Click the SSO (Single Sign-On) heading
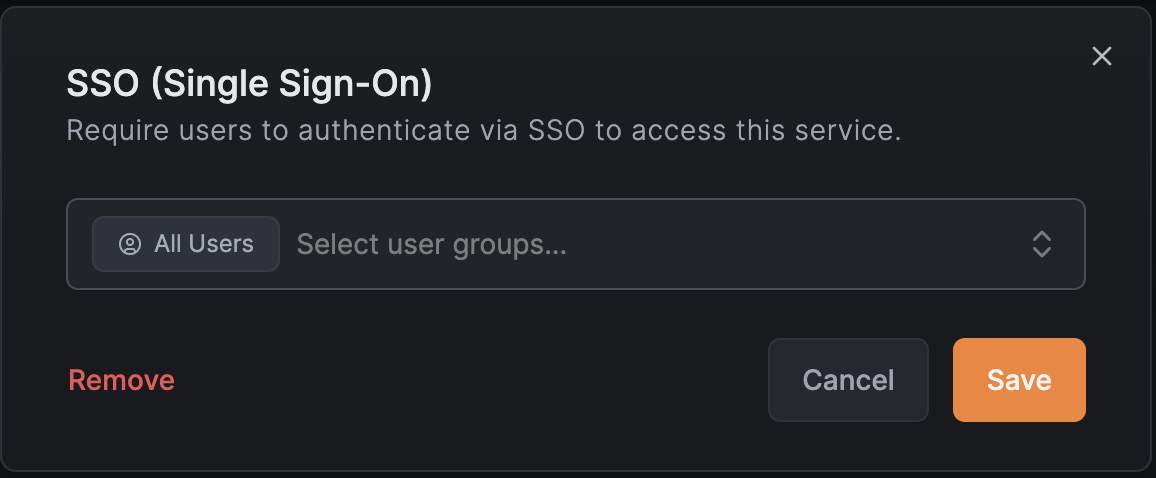 pyautogui.click(x=249, y=84)
